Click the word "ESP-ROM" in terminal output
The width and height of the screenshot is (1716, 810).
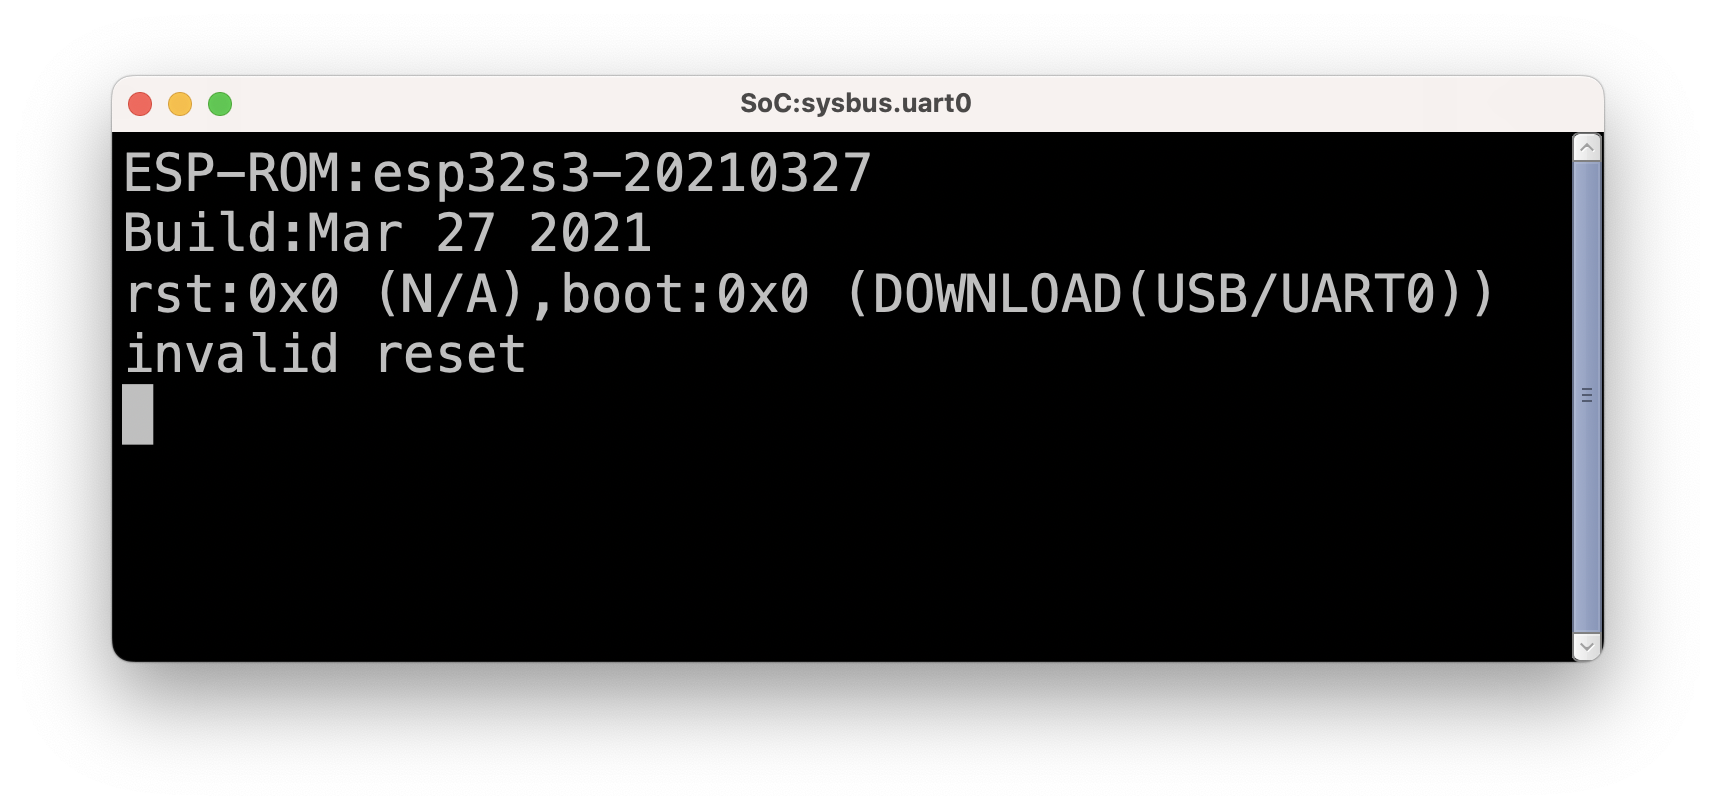pyautogui.click(x=231, y=174)
